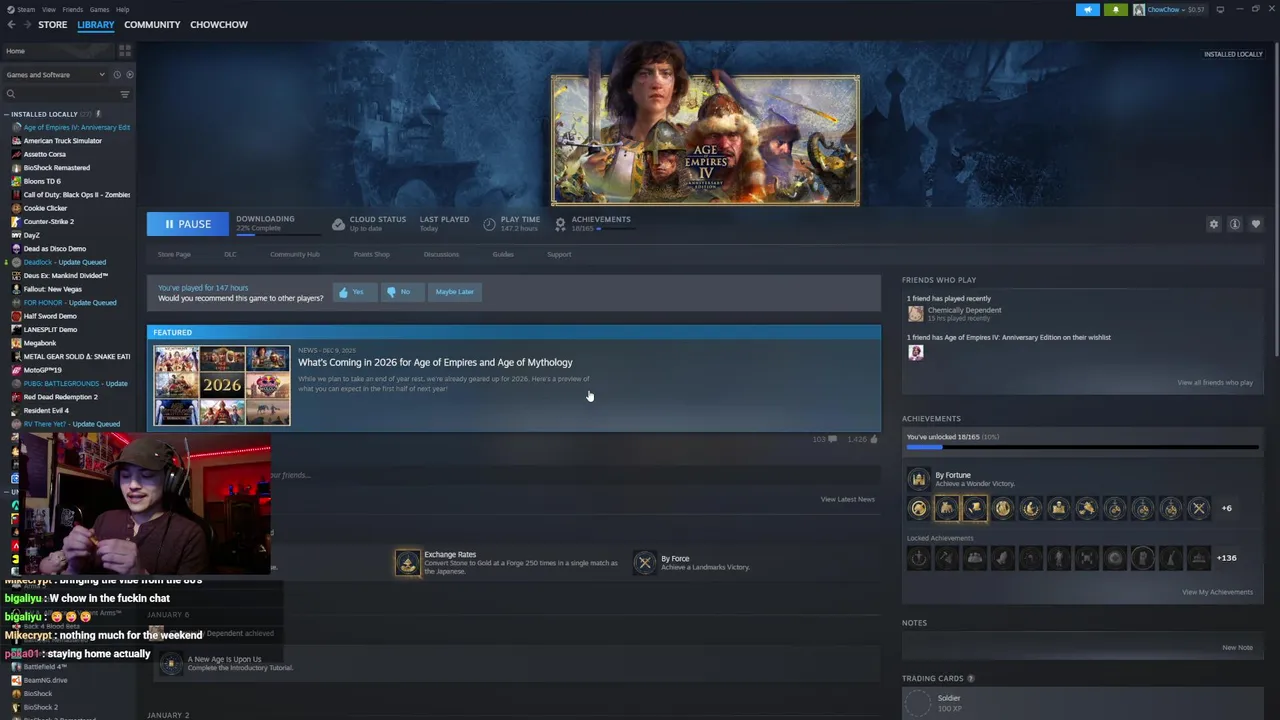Open the game information icon

1235,224
